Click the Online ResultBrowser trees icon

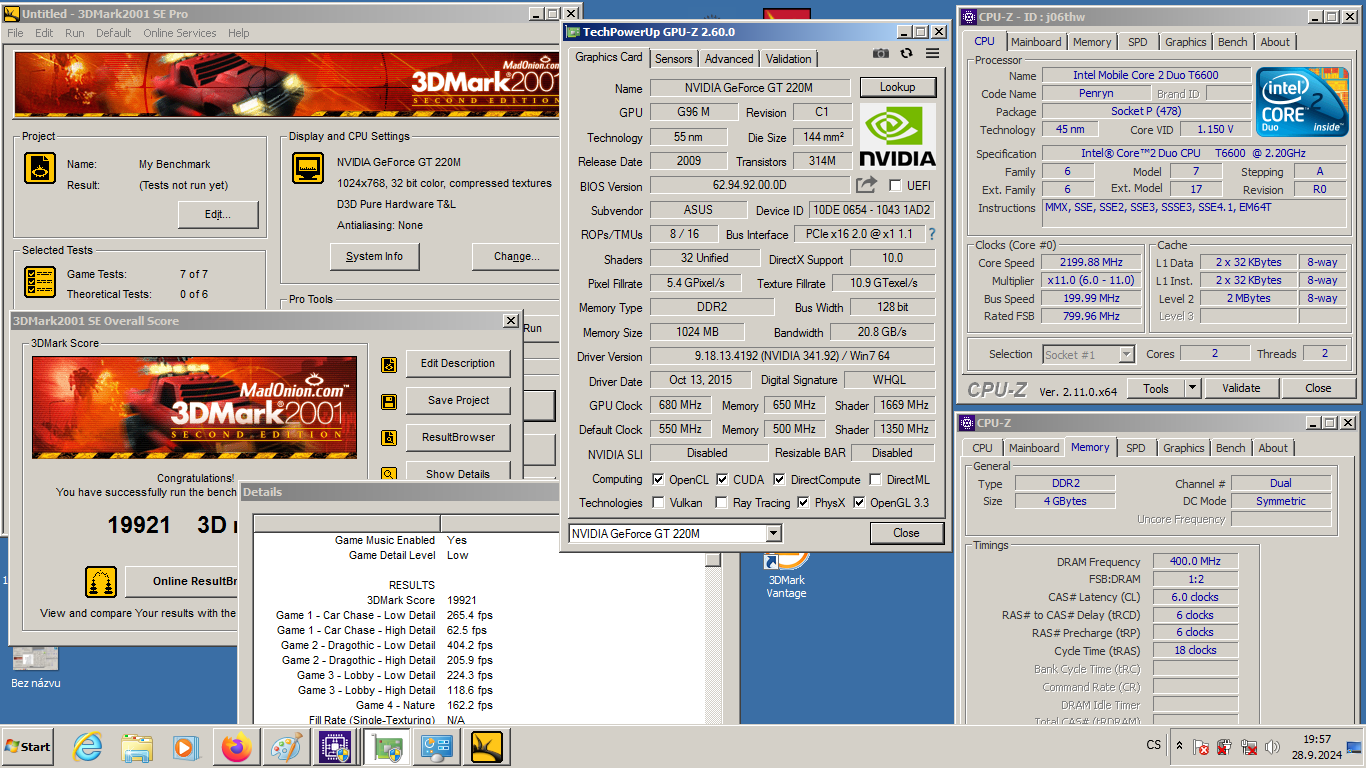(x=100, y=581)
